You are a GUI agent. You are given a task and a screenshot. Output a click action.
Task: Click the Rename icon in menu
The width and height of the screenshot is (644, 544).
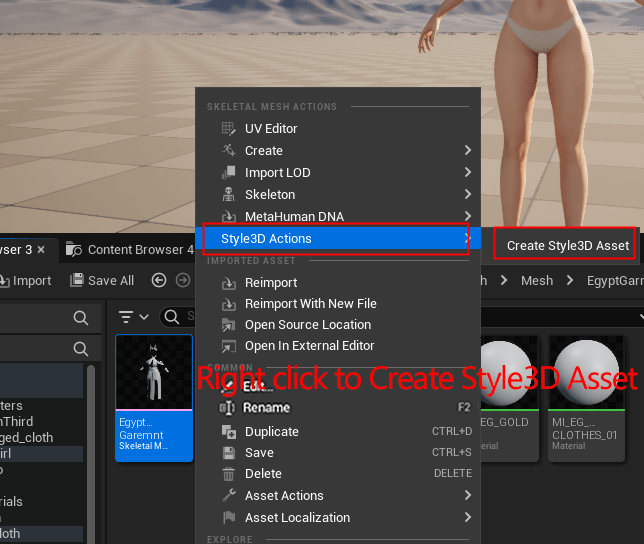(227, 408)
